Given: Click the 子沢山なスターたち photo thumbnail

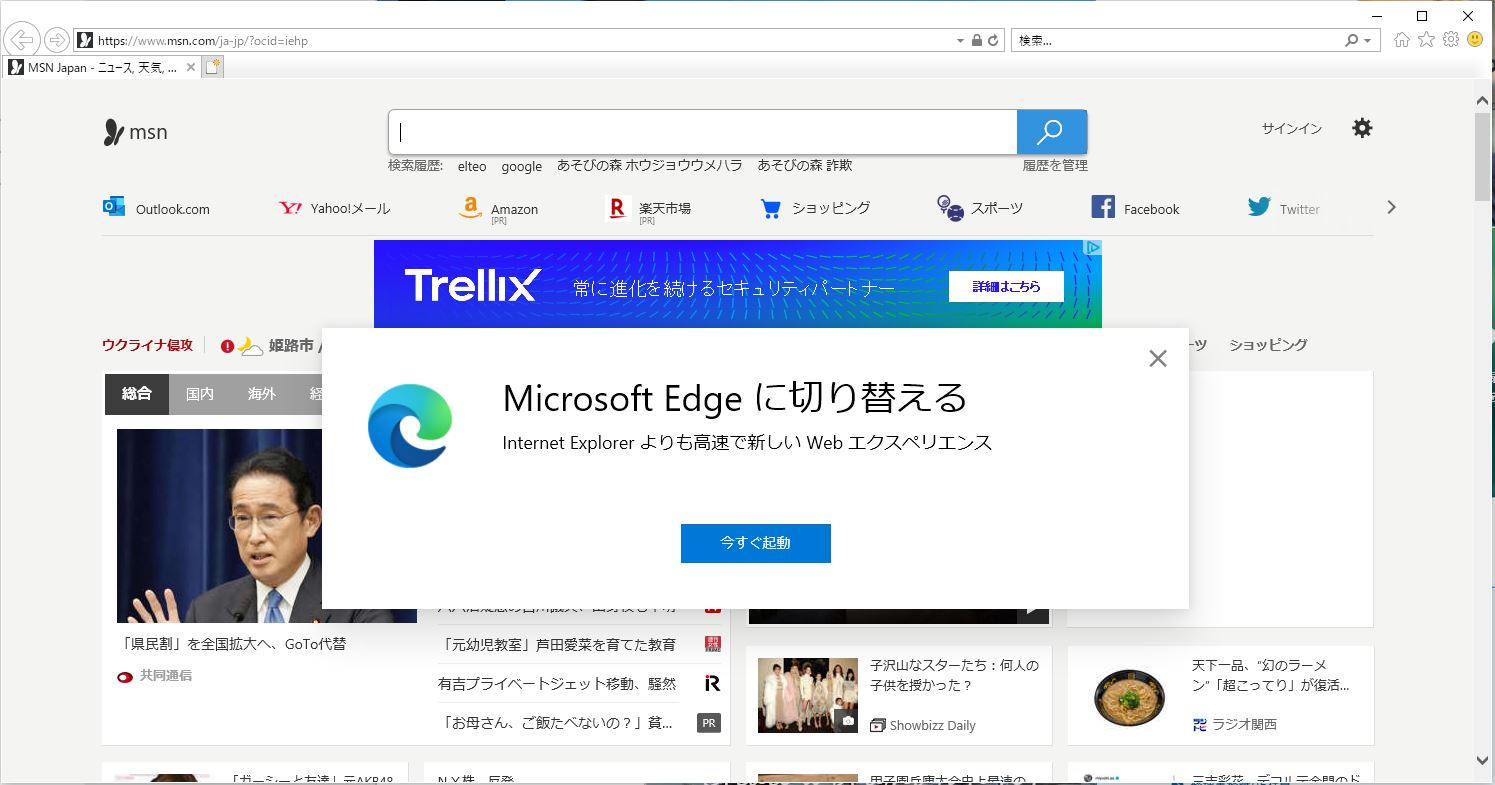Looking at the screenshot, I should [x=808, y=695].
